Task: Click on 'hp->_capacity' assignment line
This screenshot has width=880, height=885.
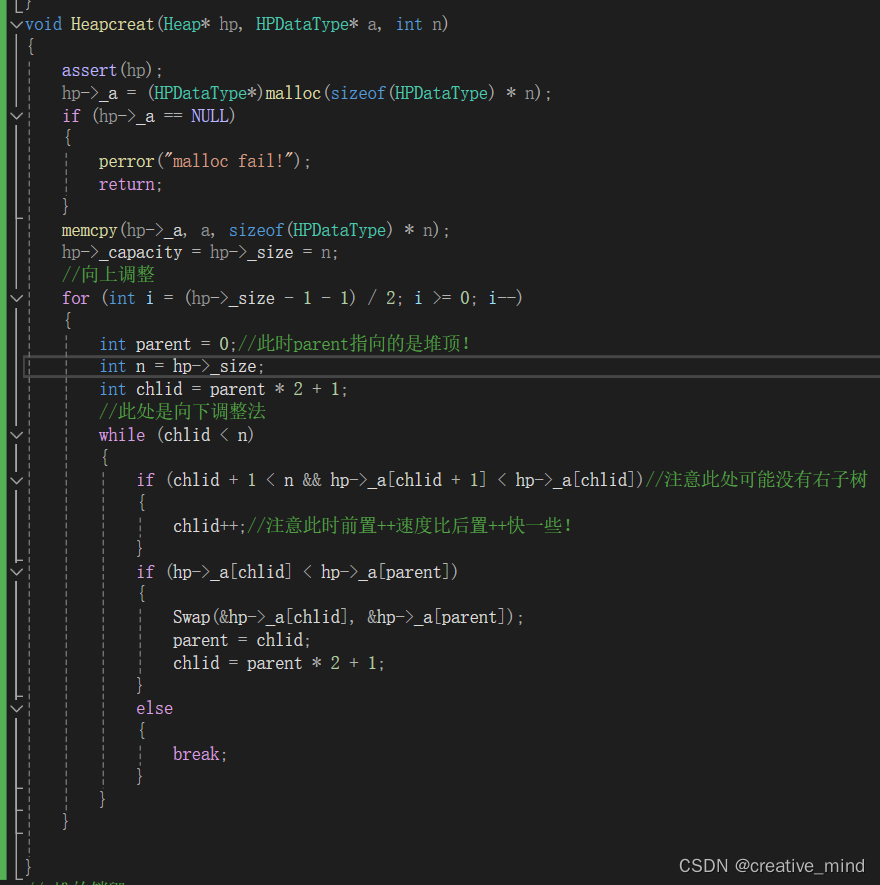Action: click(x=200, y=252)
